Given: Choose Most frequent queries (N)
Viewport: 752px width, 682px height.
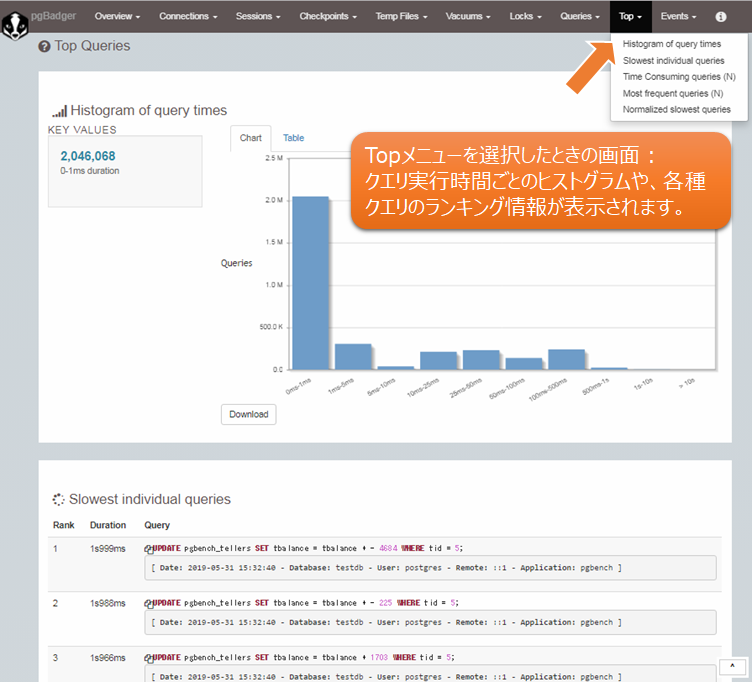Looking at the screenshot, I should pos(672,94).
